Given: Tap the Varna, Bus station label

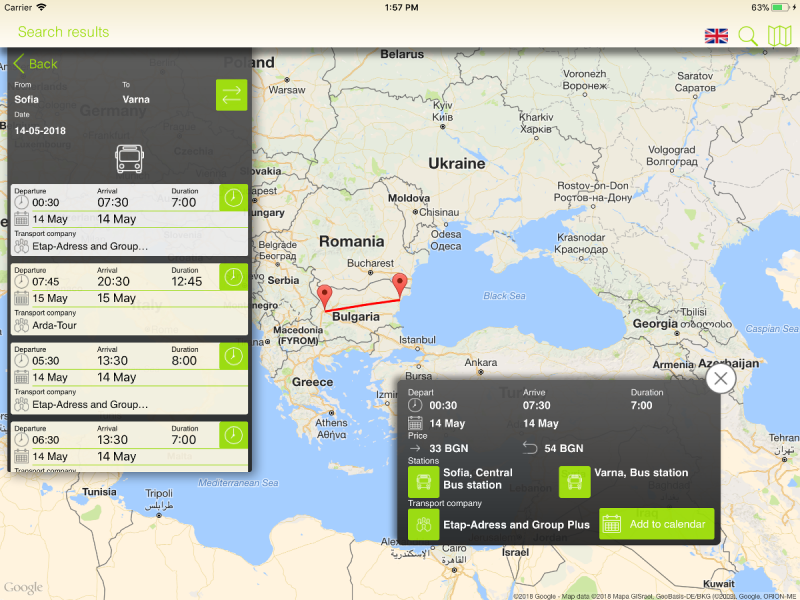Looking at the screenshot, I should pos(641,472).
